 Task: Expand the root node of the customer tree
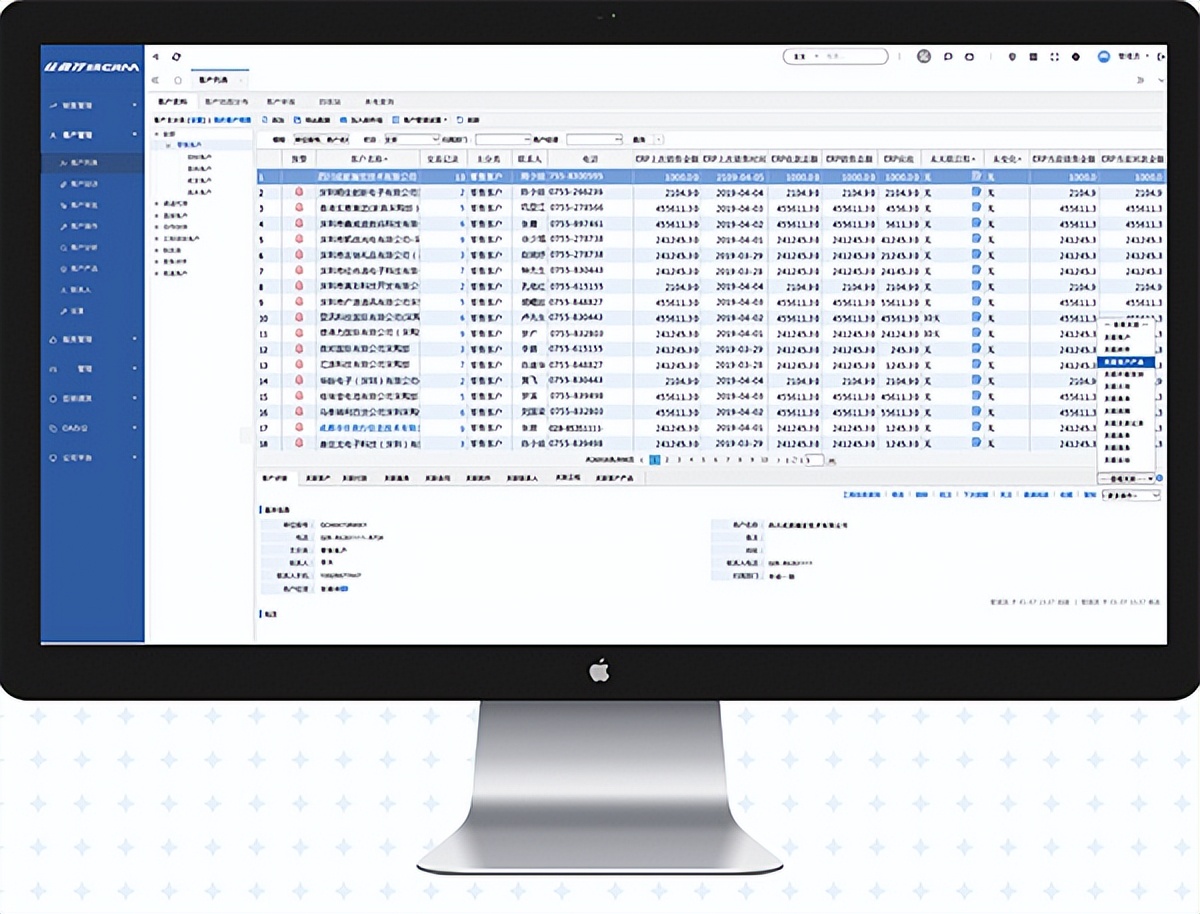click(156, 134)
